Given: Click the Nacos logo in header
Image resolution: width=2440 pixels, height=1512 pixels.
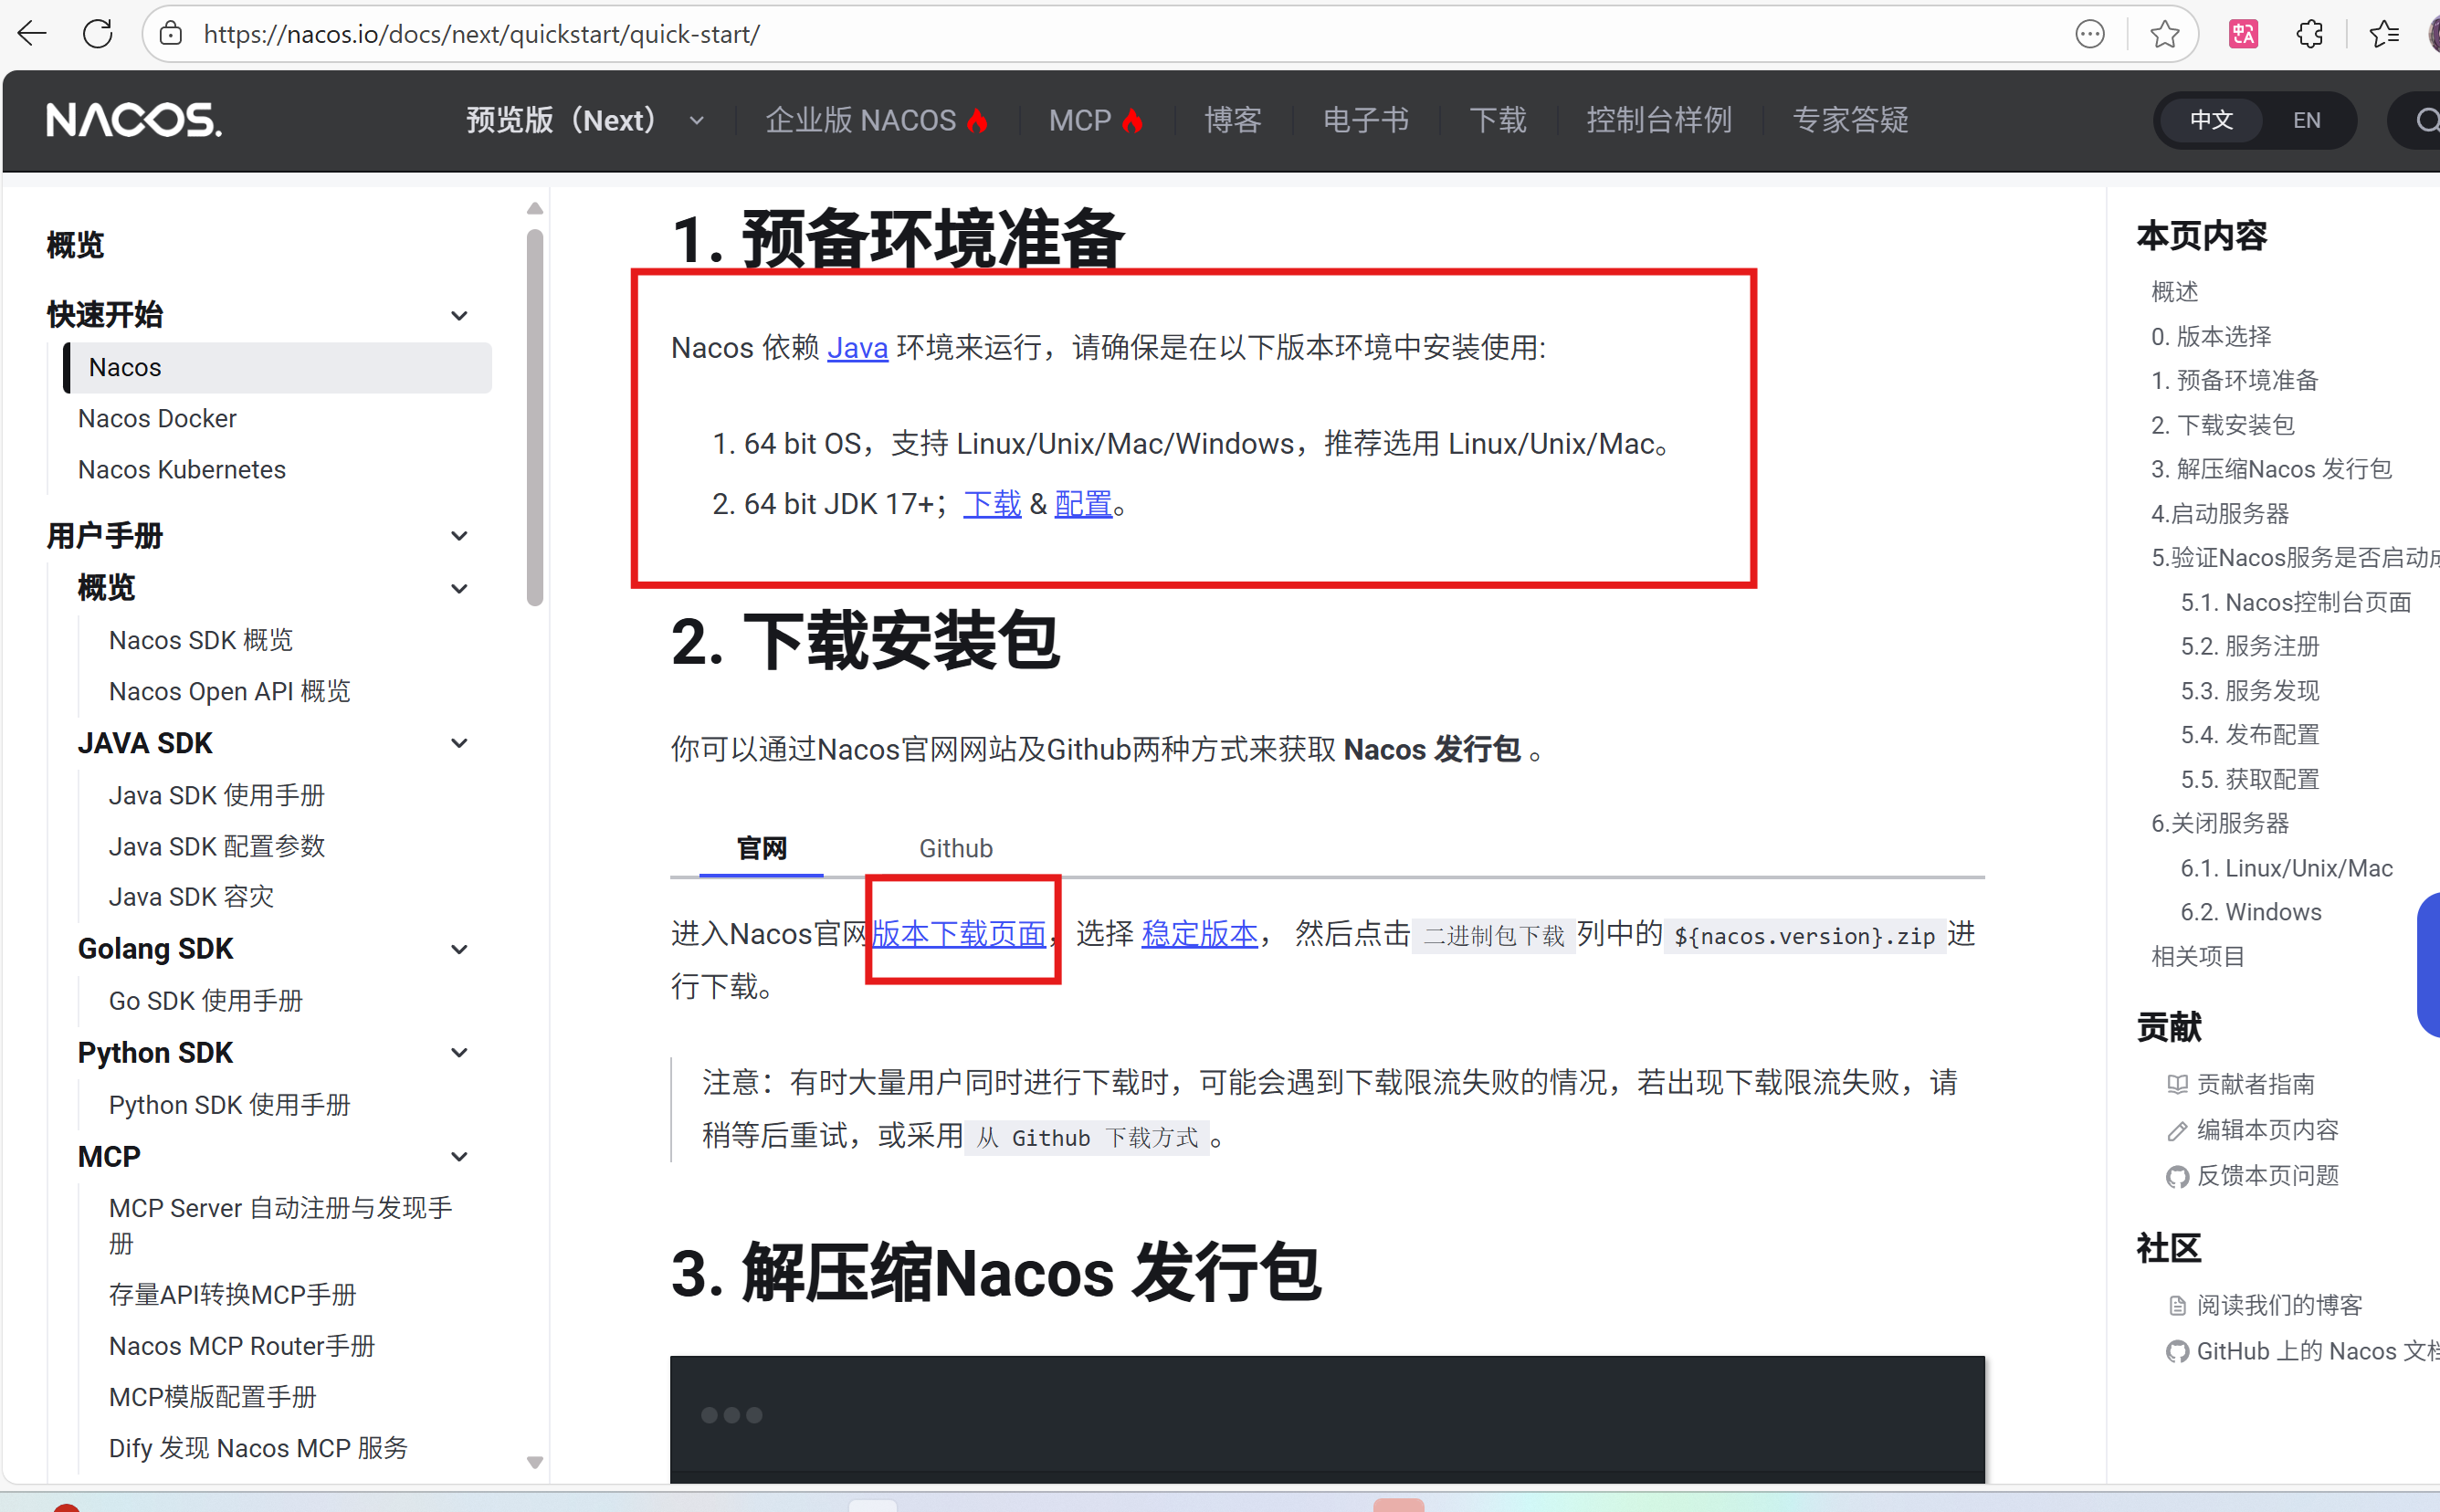Looking at the screenshot, I should [134, 120].
